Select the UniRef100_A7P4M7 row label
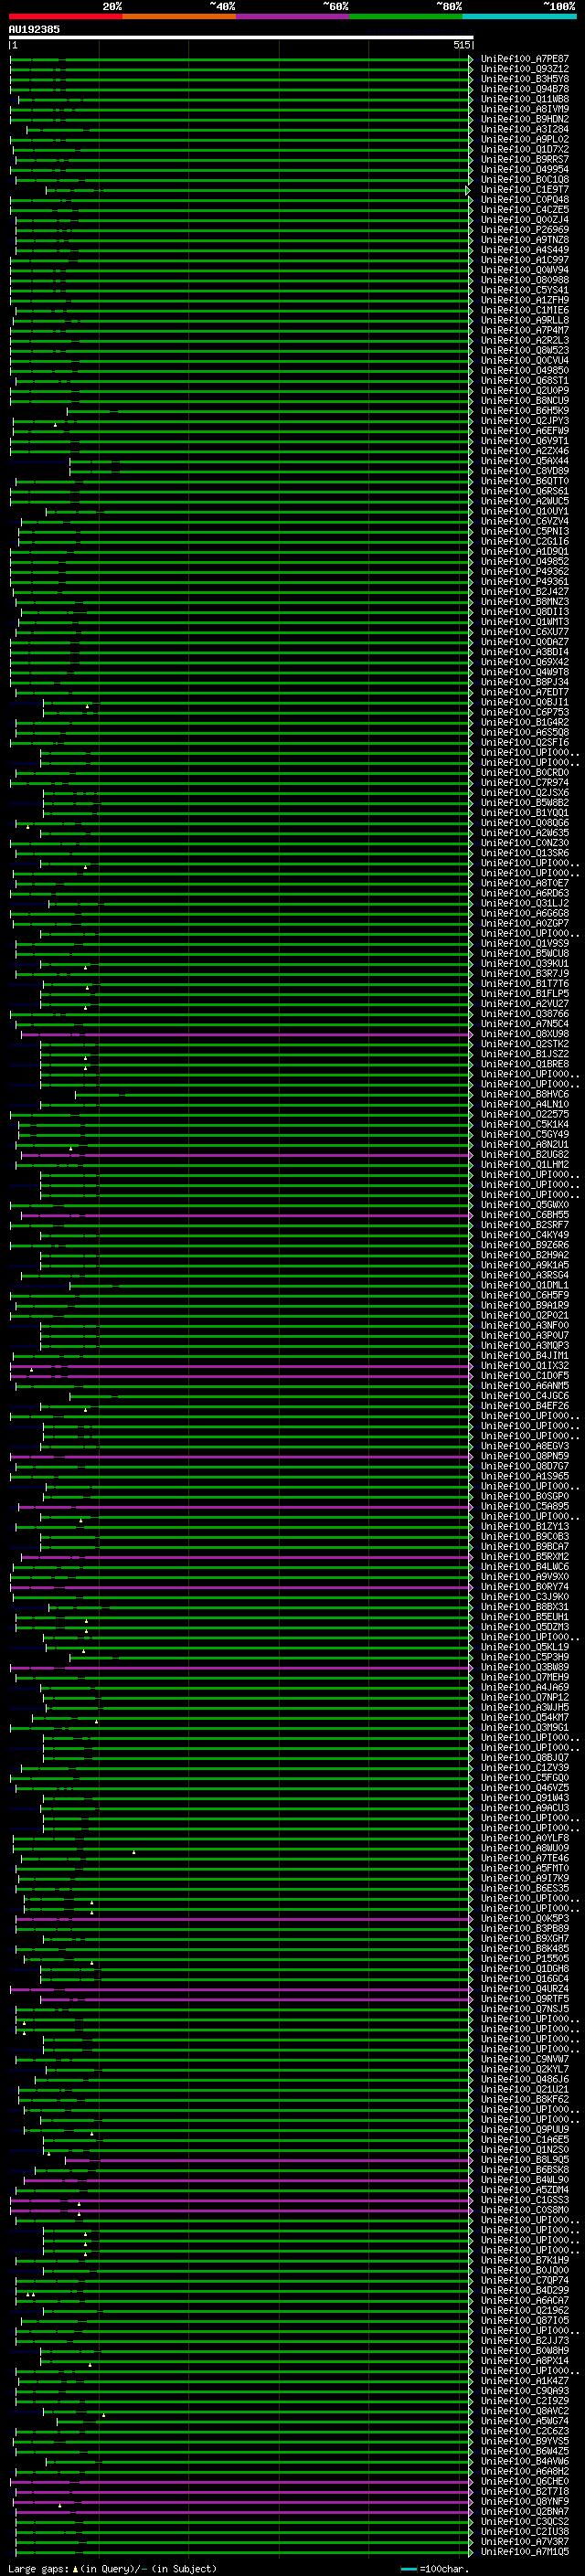Screen dimensions: 585x2576 [x=525, y=330]
